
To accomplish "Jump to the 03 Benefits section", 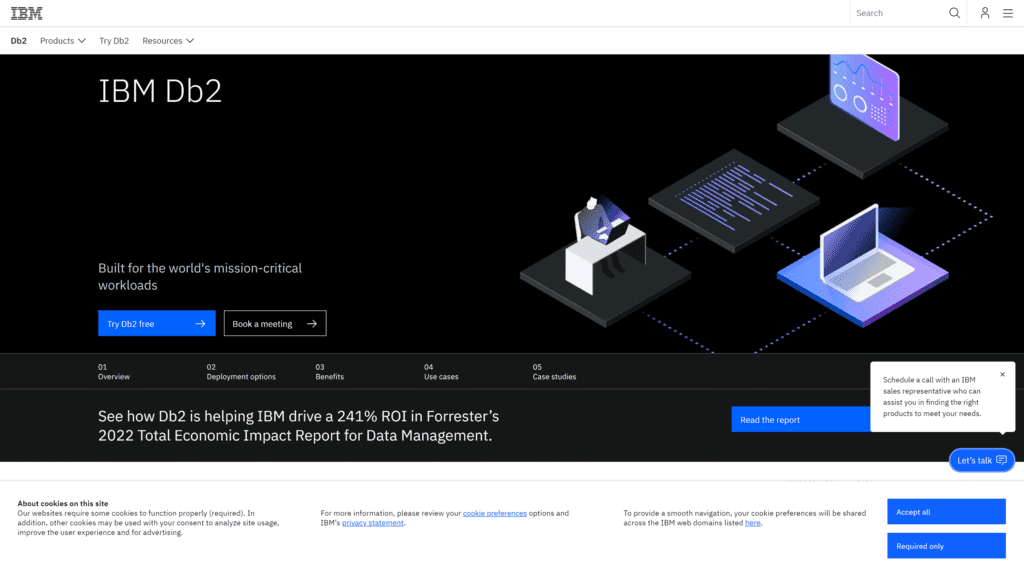I will pyautogui.click(x=330, y=372).
